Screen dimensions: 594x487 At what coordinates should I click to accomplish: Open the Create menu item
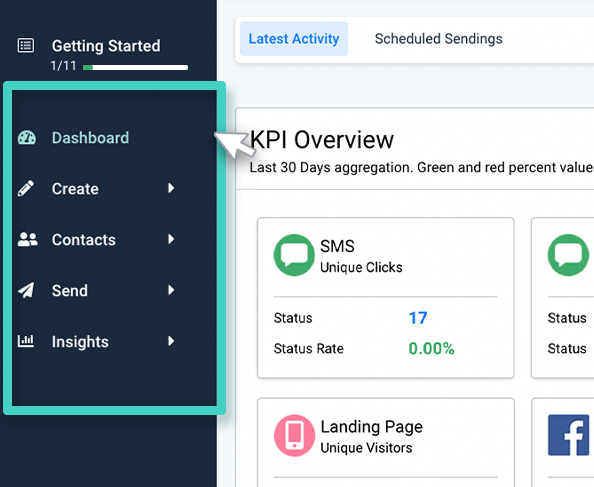pyautogui.click(x=75, y=189)
